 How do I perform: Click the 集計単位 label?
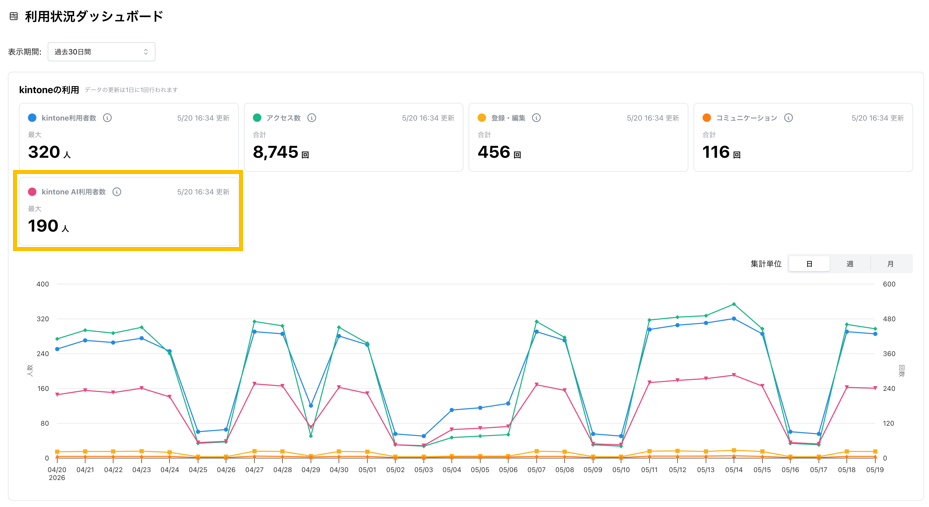click(x=766, y=264)
